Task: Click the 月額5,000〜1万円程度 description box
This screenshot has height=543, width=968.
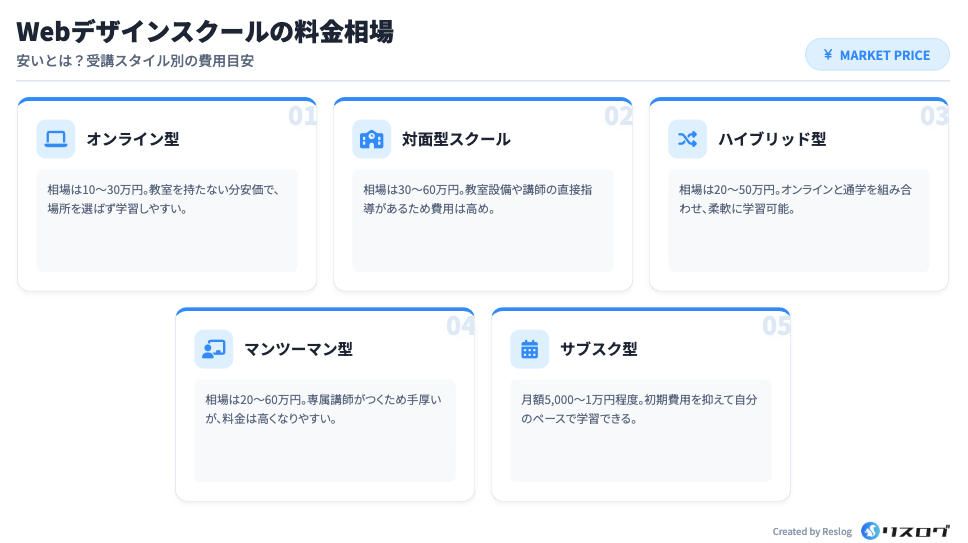Action: pos(641,430)
